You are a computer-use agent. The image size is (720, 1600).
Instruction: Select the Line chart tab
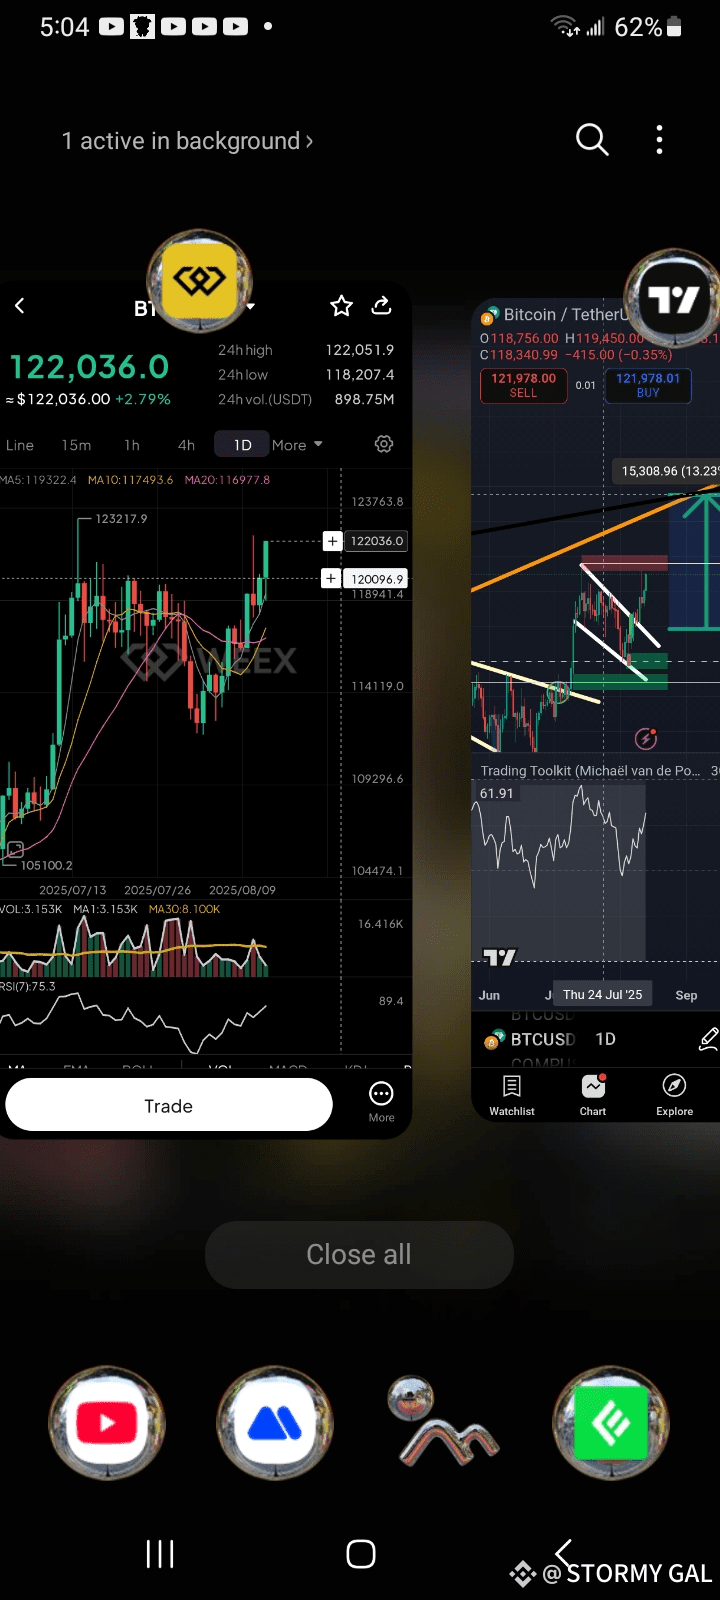coord(20,445)
